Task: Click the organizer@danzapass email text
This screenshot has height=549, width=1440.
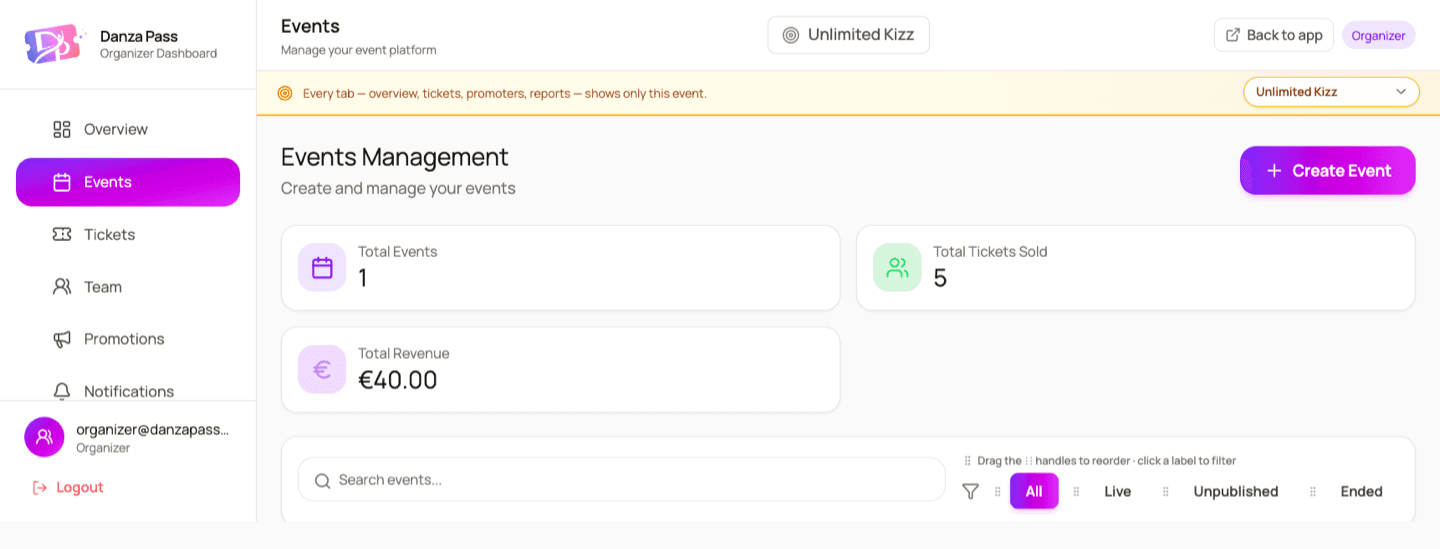Action: (153, 429)
